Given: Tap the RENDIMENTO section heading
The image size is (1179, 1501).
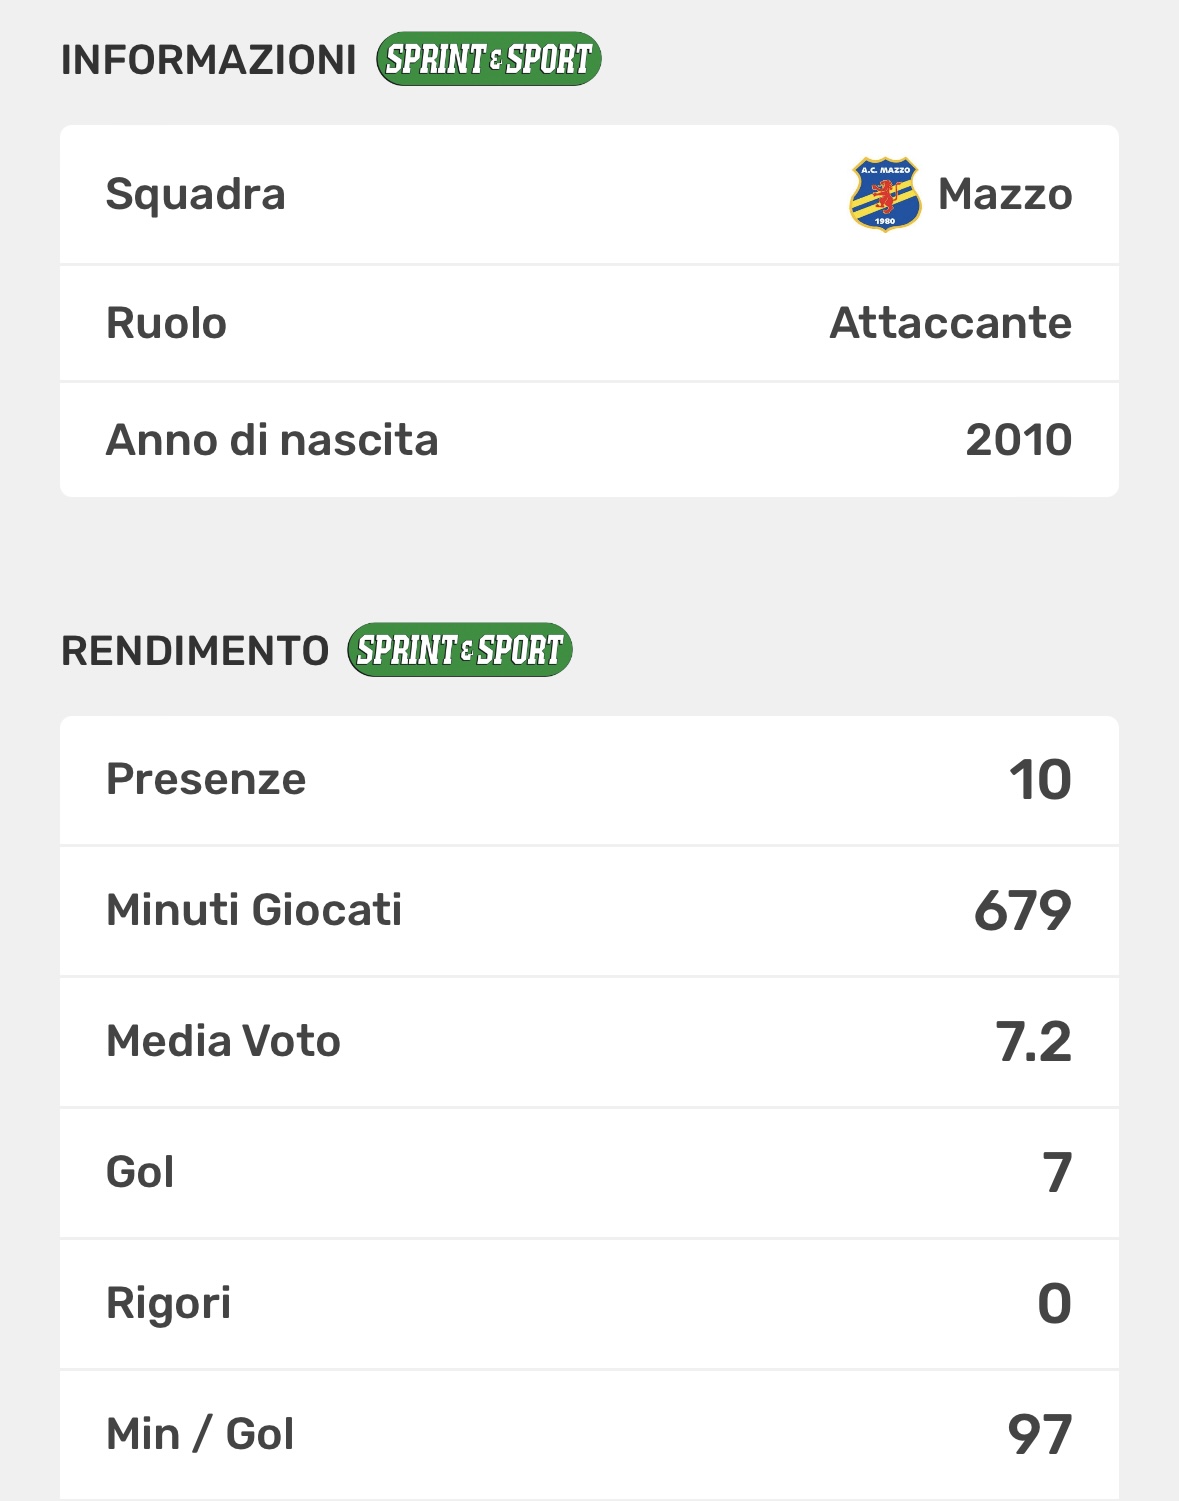Looking at the screenshot, I should 195,651.
